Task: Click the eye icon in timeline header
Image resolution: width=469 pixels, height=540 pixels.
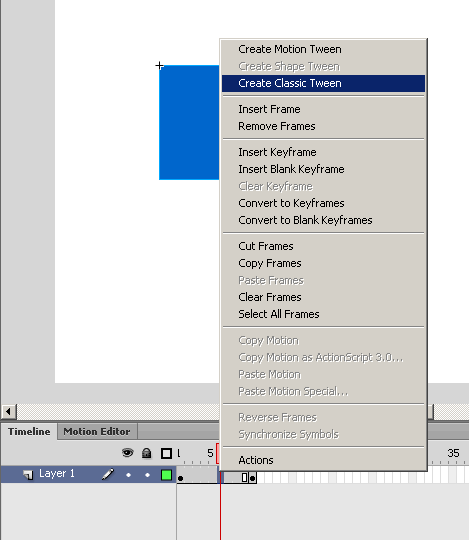Action: click(x=127, y=453)
